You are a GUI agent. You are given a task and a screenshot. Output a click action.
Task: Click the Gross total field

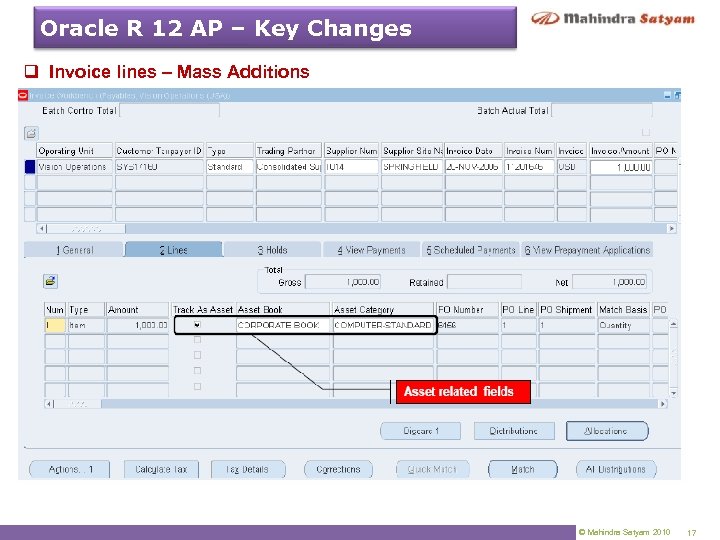point(343,282)
